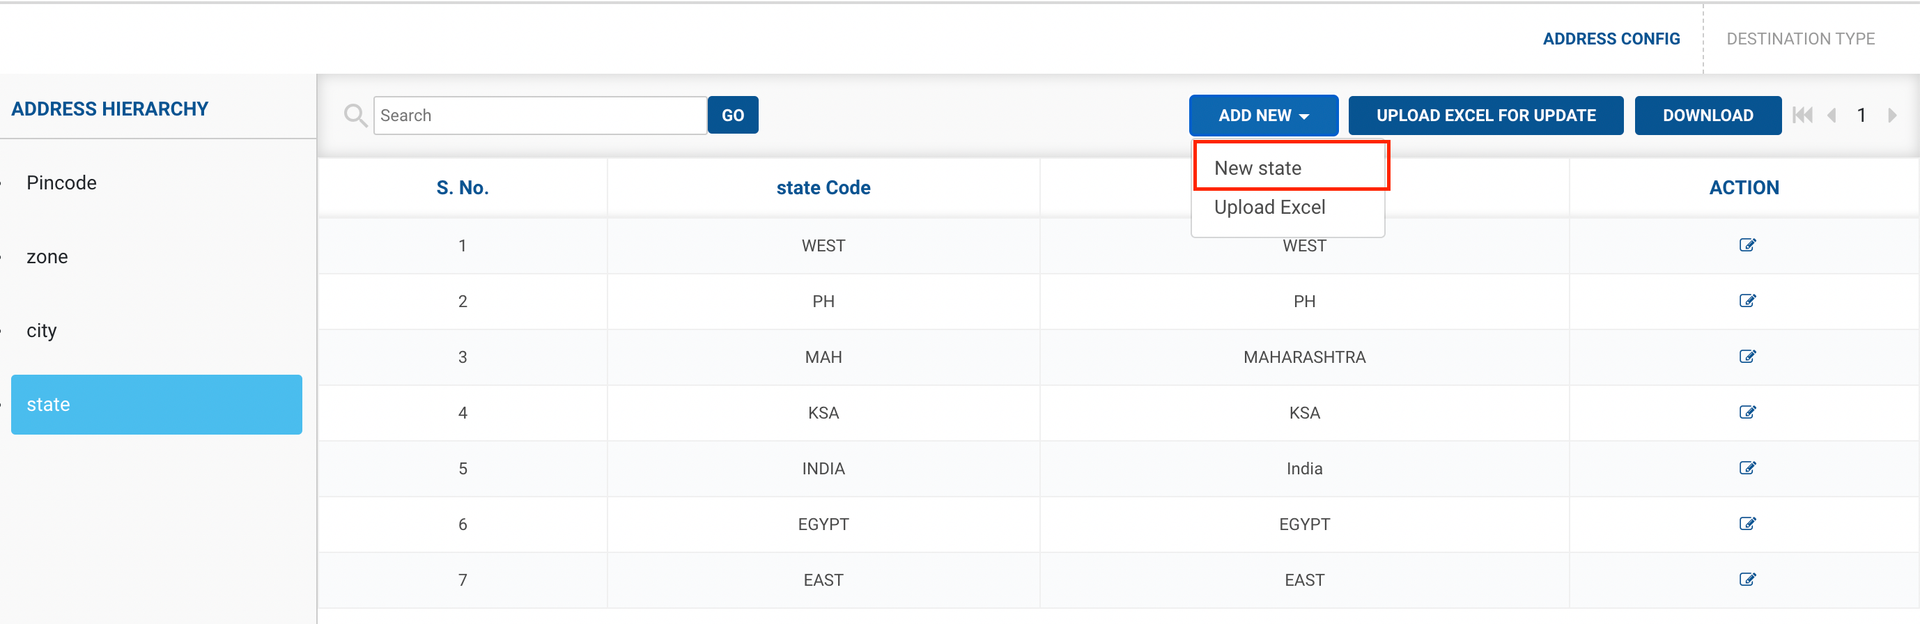
Task: Click edit icon for EAST row
Action: (1747, 580)
